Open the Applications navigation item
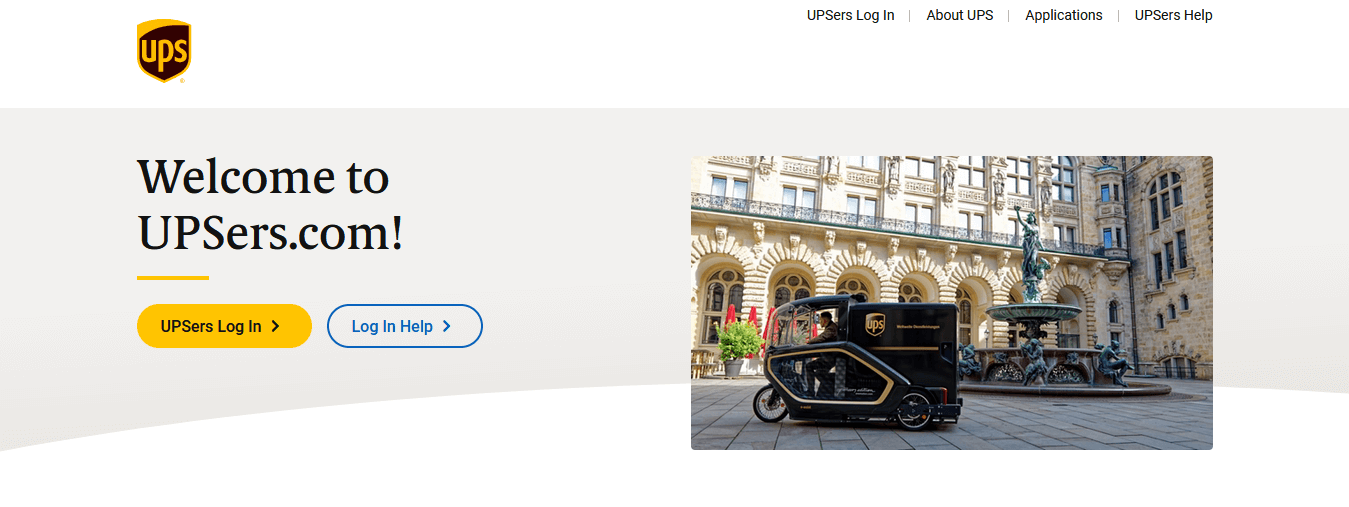This screenshot has height=507, width=1349. point(1064,15)
